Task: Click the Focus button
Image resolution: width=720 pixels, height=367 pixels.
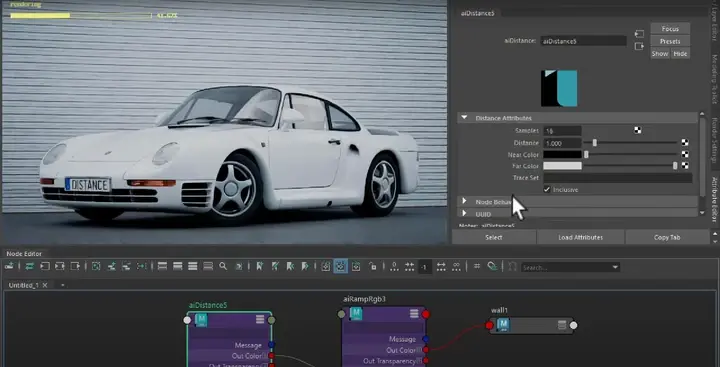Action: click(x=670, y=28)
